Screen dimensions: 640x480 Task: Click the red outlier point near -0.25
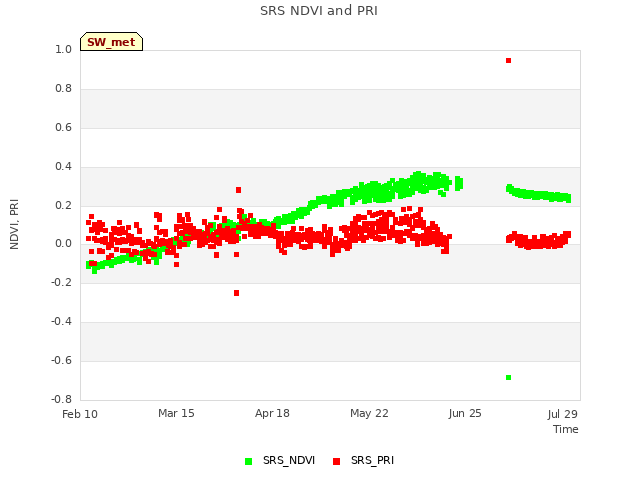pos(236,293)
